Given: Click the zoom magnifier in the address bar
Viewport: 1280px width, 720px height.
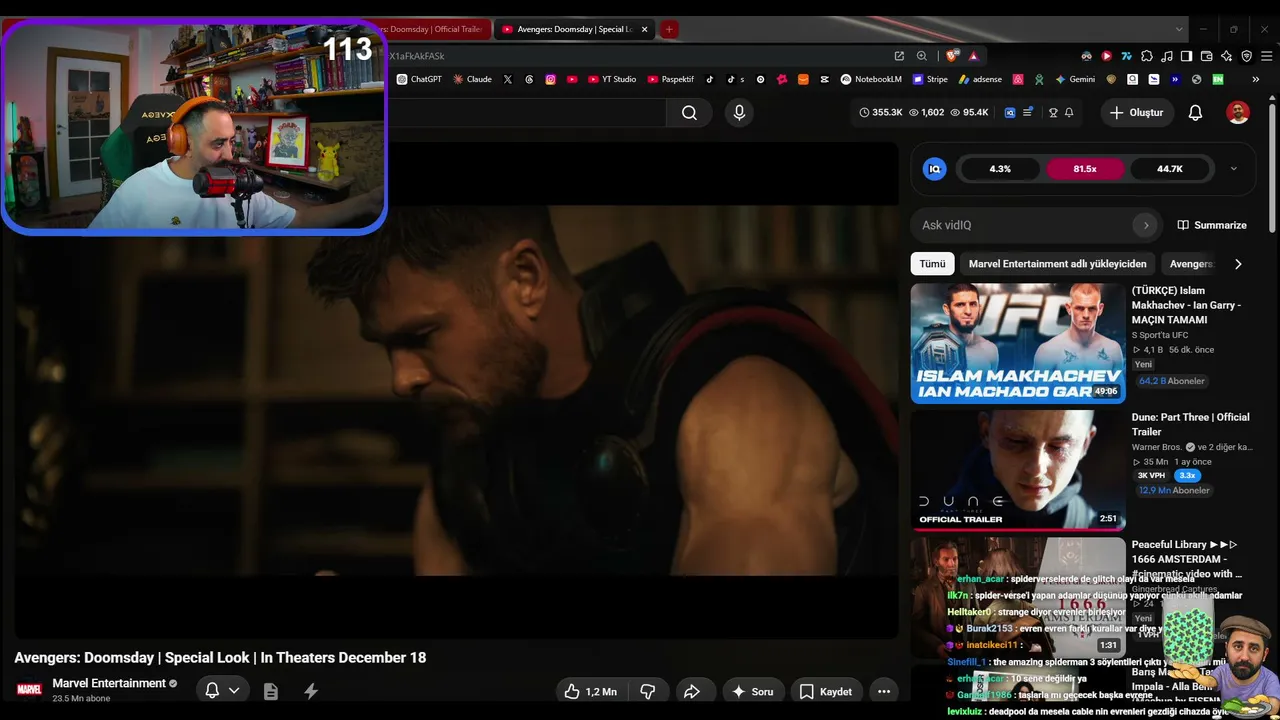Looking at the screenshot, I should coord(922,56).
